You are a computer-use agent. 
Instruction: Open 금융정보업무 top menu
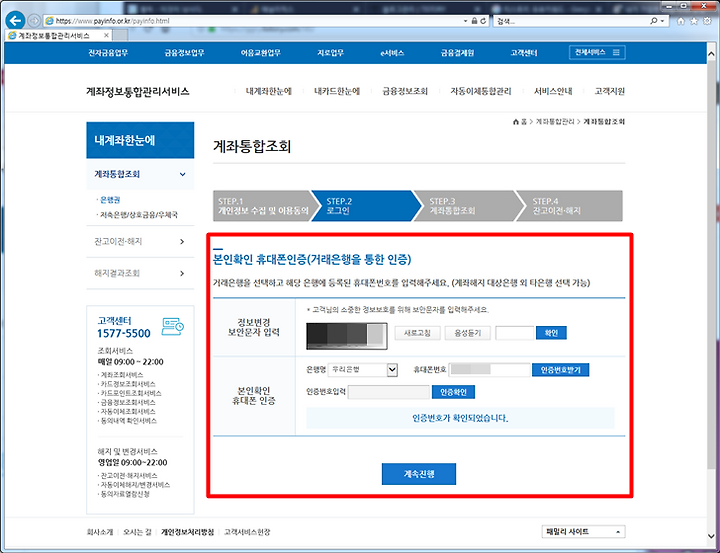184,53
